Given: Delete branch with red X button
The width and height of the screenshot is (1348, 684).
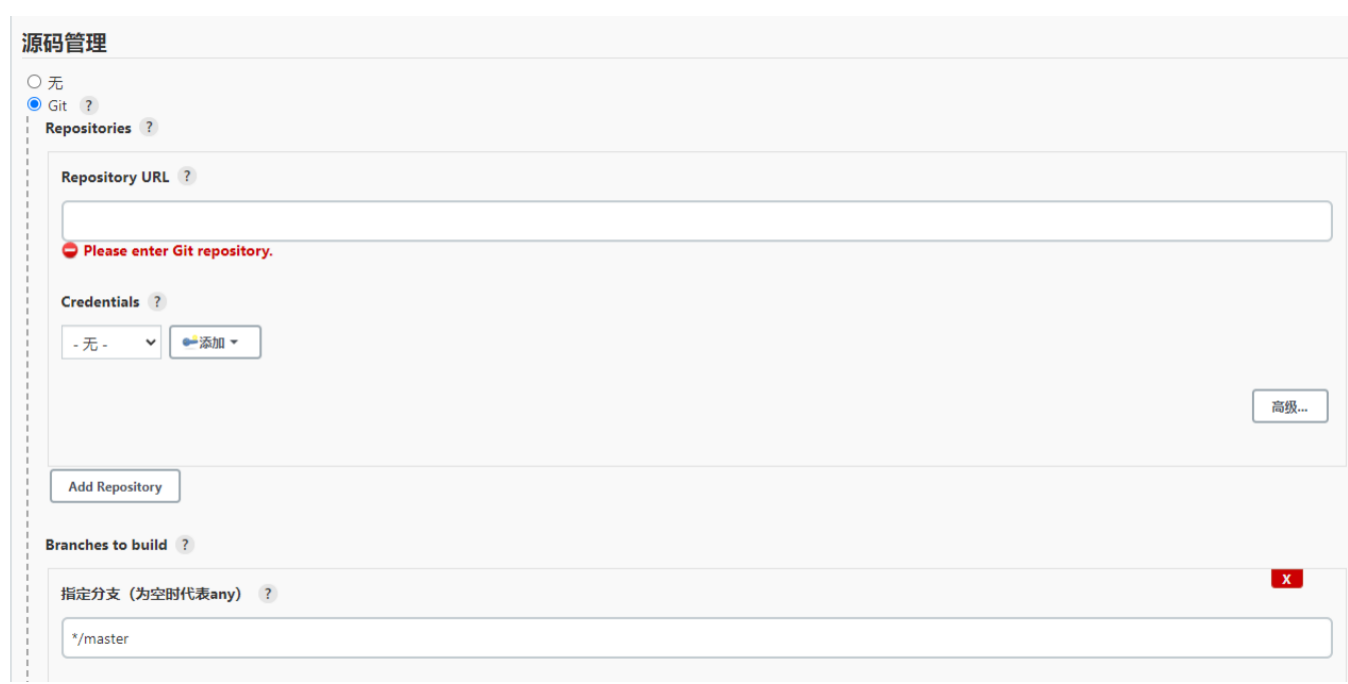Looking at the screenshot, I should [1287, 579].
